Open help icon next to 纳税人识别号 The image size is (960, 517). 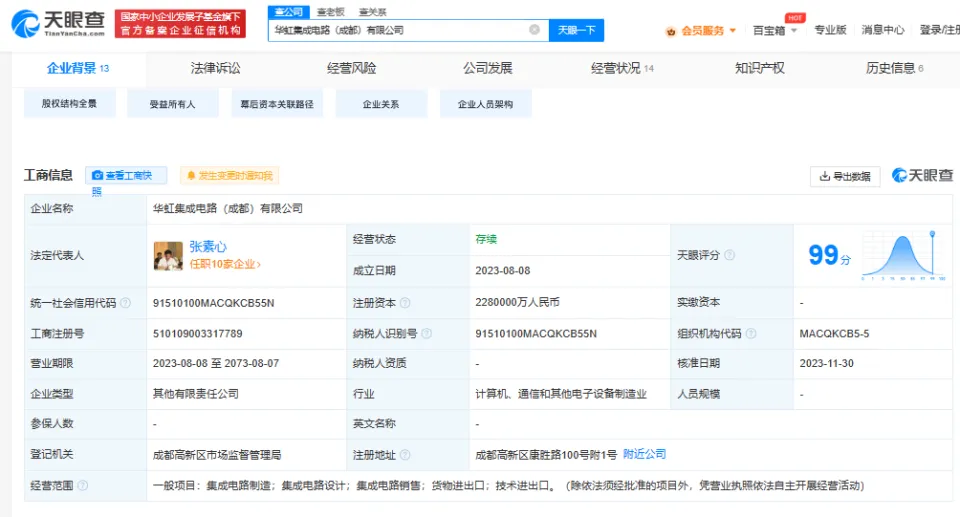coord(426,333)
